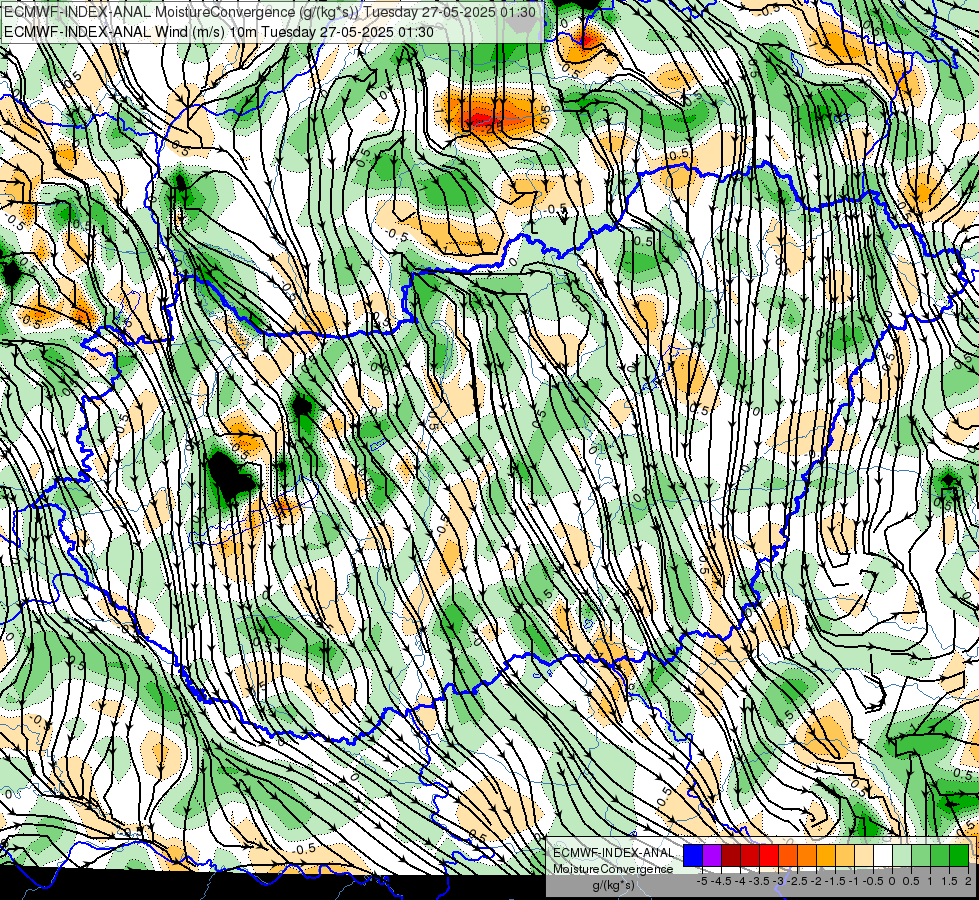Select the dark red swatch between -4.5 and -4
Screen dimensions: 979x900
[731, 856]
